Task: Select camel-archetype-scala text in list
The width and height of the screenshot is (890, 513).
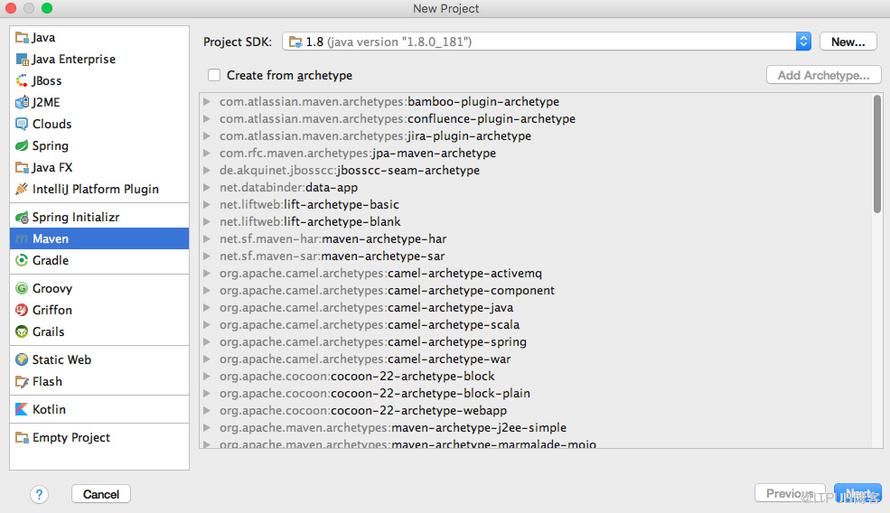Action: click(454, 325)
